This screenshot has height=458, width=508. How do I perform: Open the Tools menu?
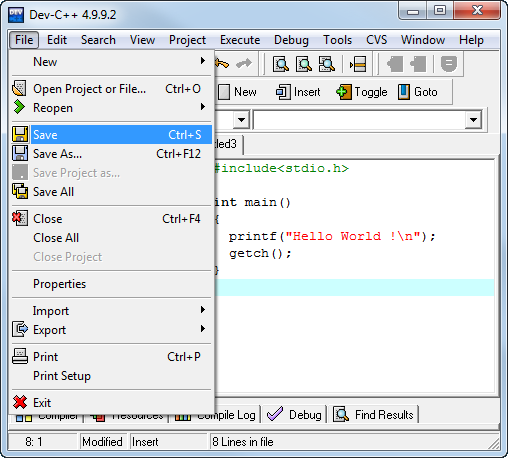337,40
